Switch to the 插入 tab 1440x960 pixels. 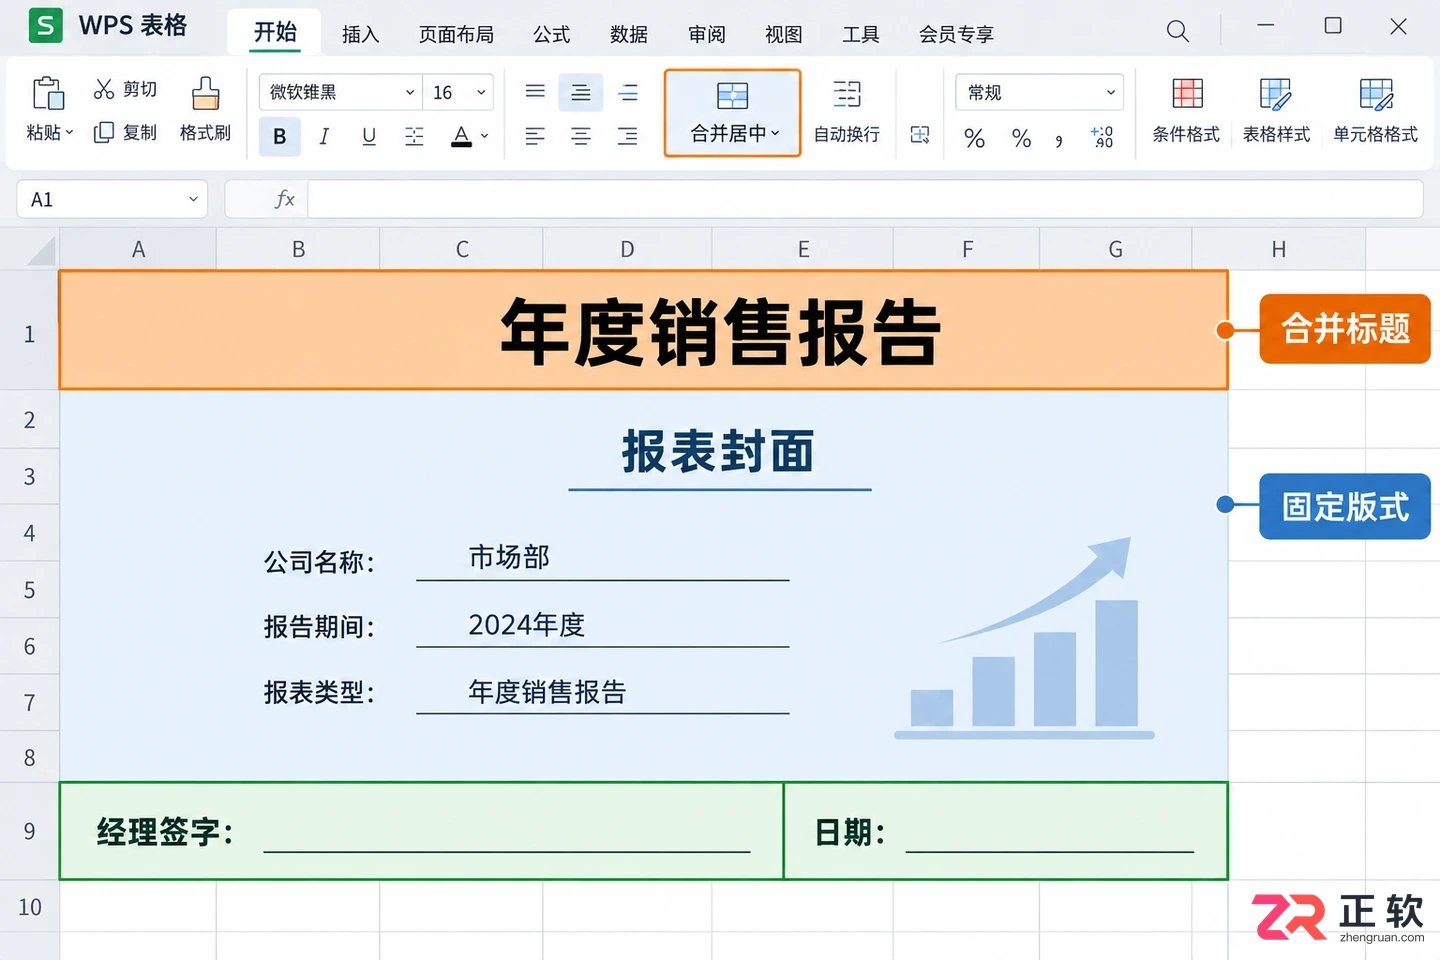[361, 34]
